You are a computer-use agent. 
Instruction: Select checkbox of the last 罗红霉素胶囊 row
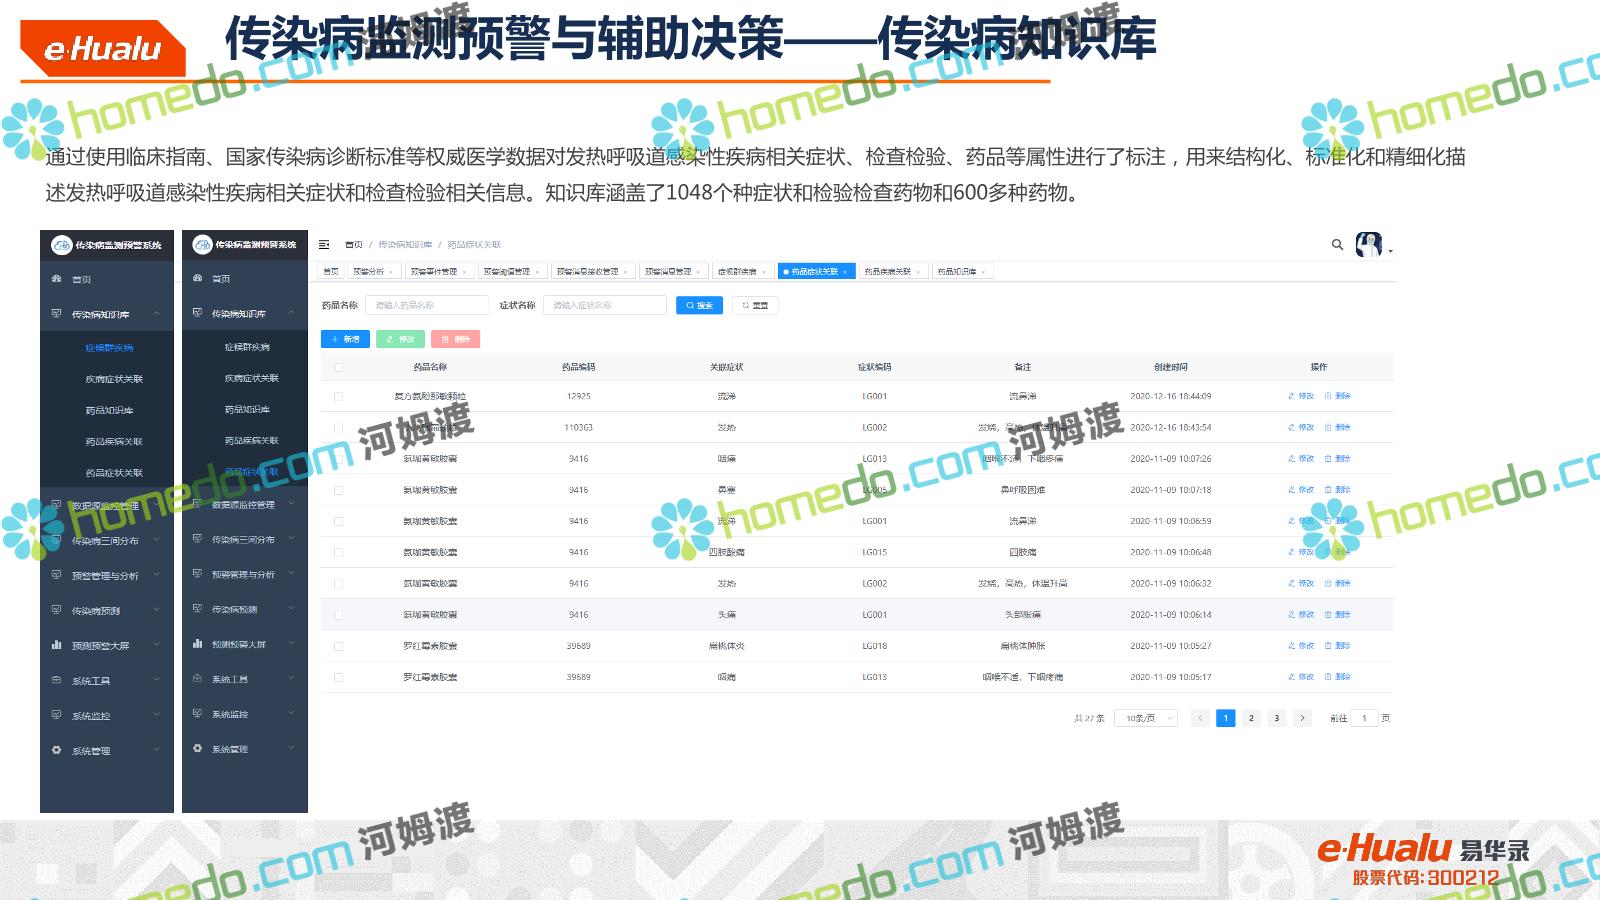338,677
